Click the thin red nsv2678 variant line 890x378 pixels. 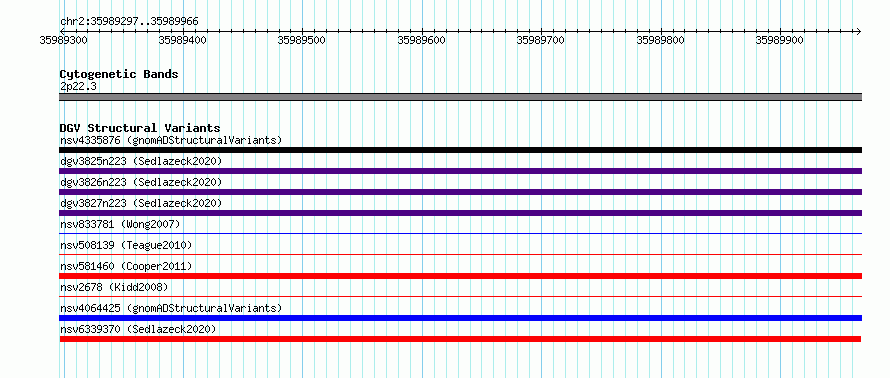pyautogui.click(x=461, y=296)
